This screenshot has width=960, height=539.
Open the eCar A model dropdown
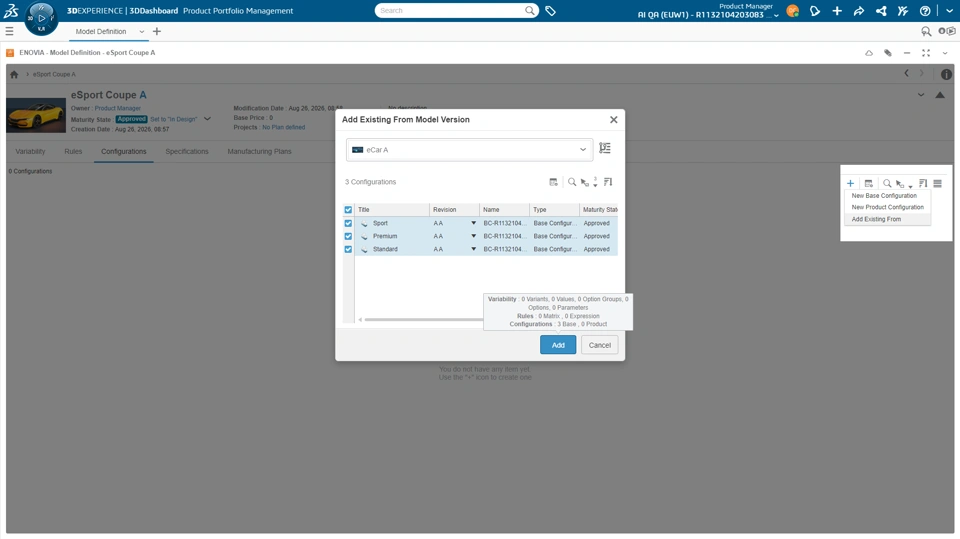point(469,149)
